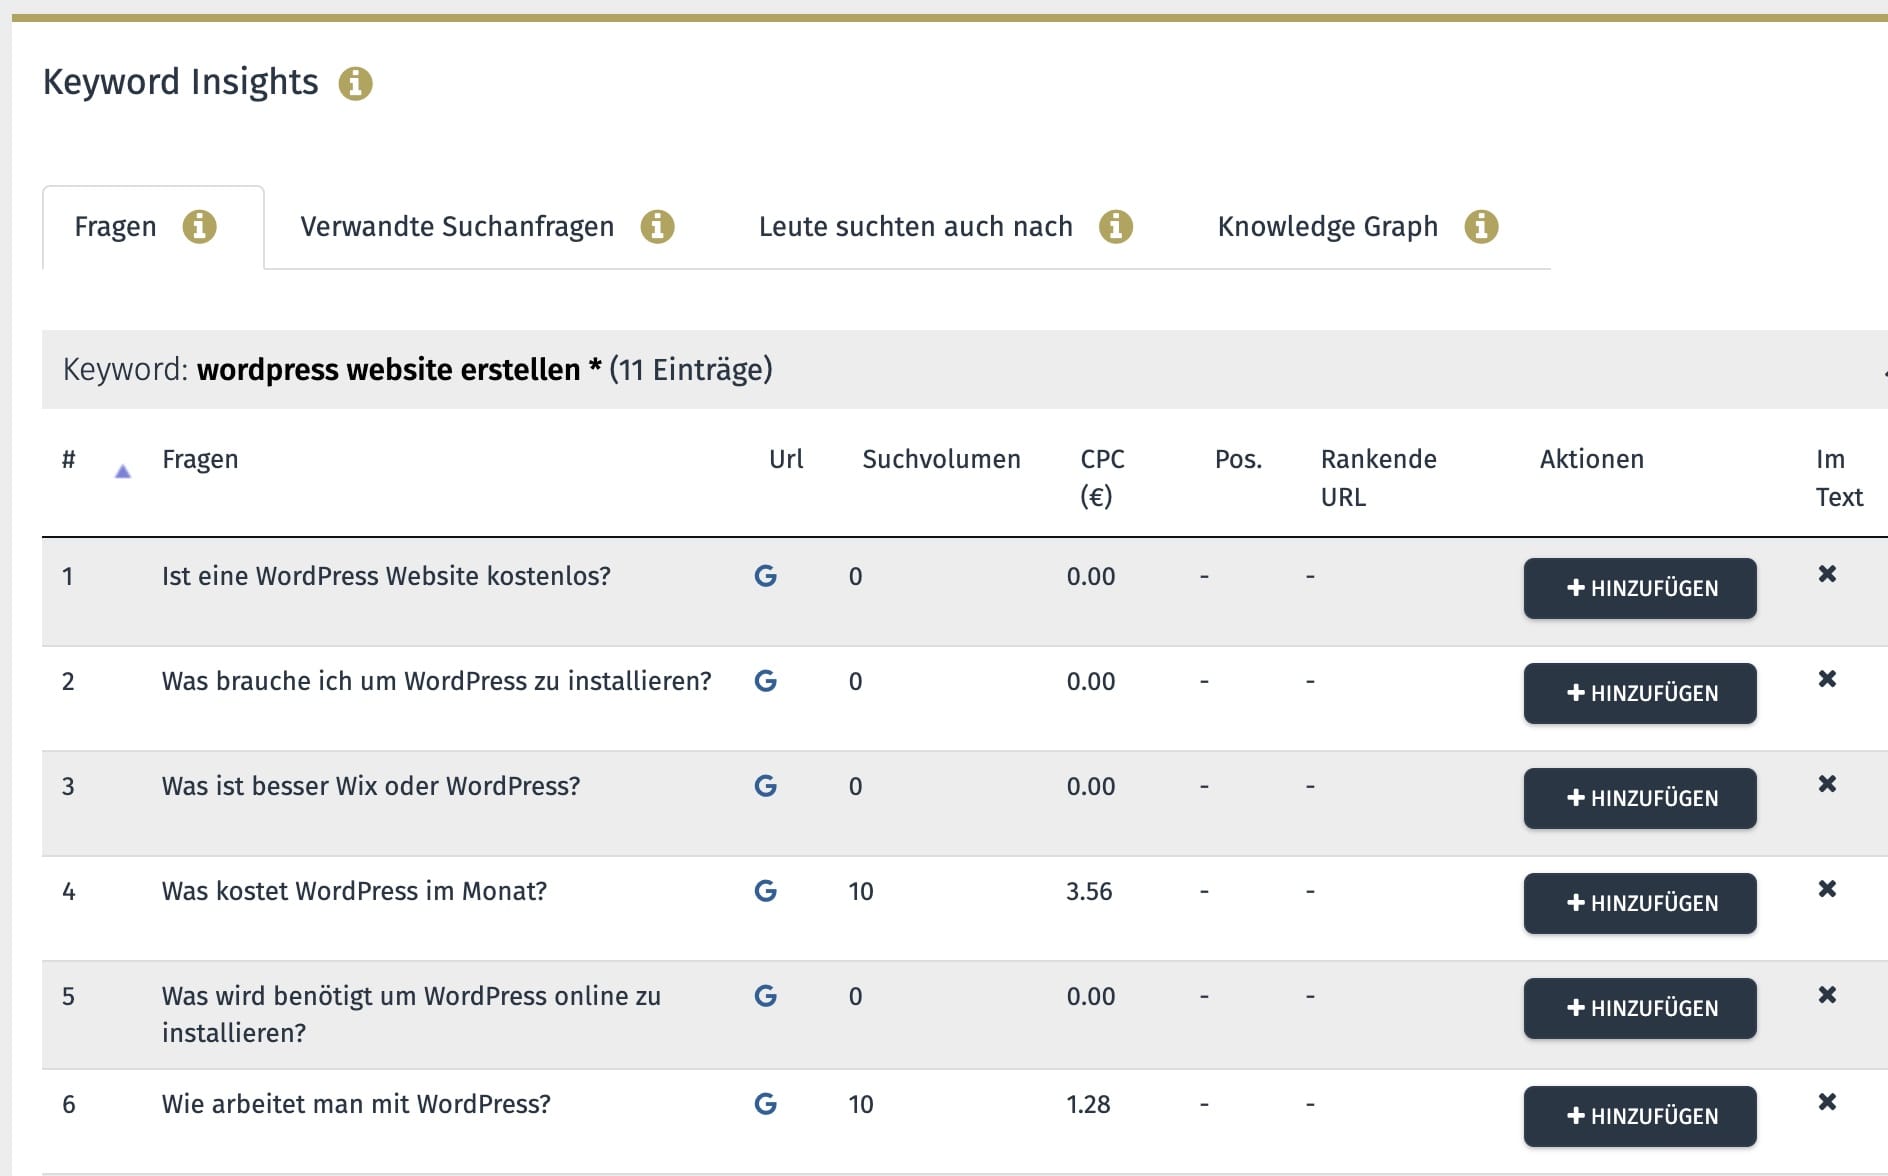Click the Url column header

[x=786, y=460]
